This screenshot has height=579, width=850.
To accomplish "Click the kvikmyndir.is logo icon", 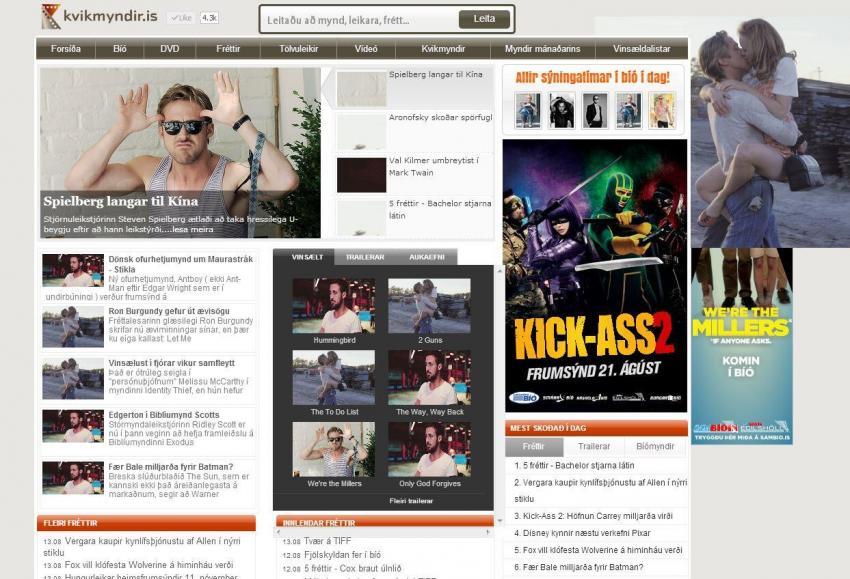I will [51, 16].
